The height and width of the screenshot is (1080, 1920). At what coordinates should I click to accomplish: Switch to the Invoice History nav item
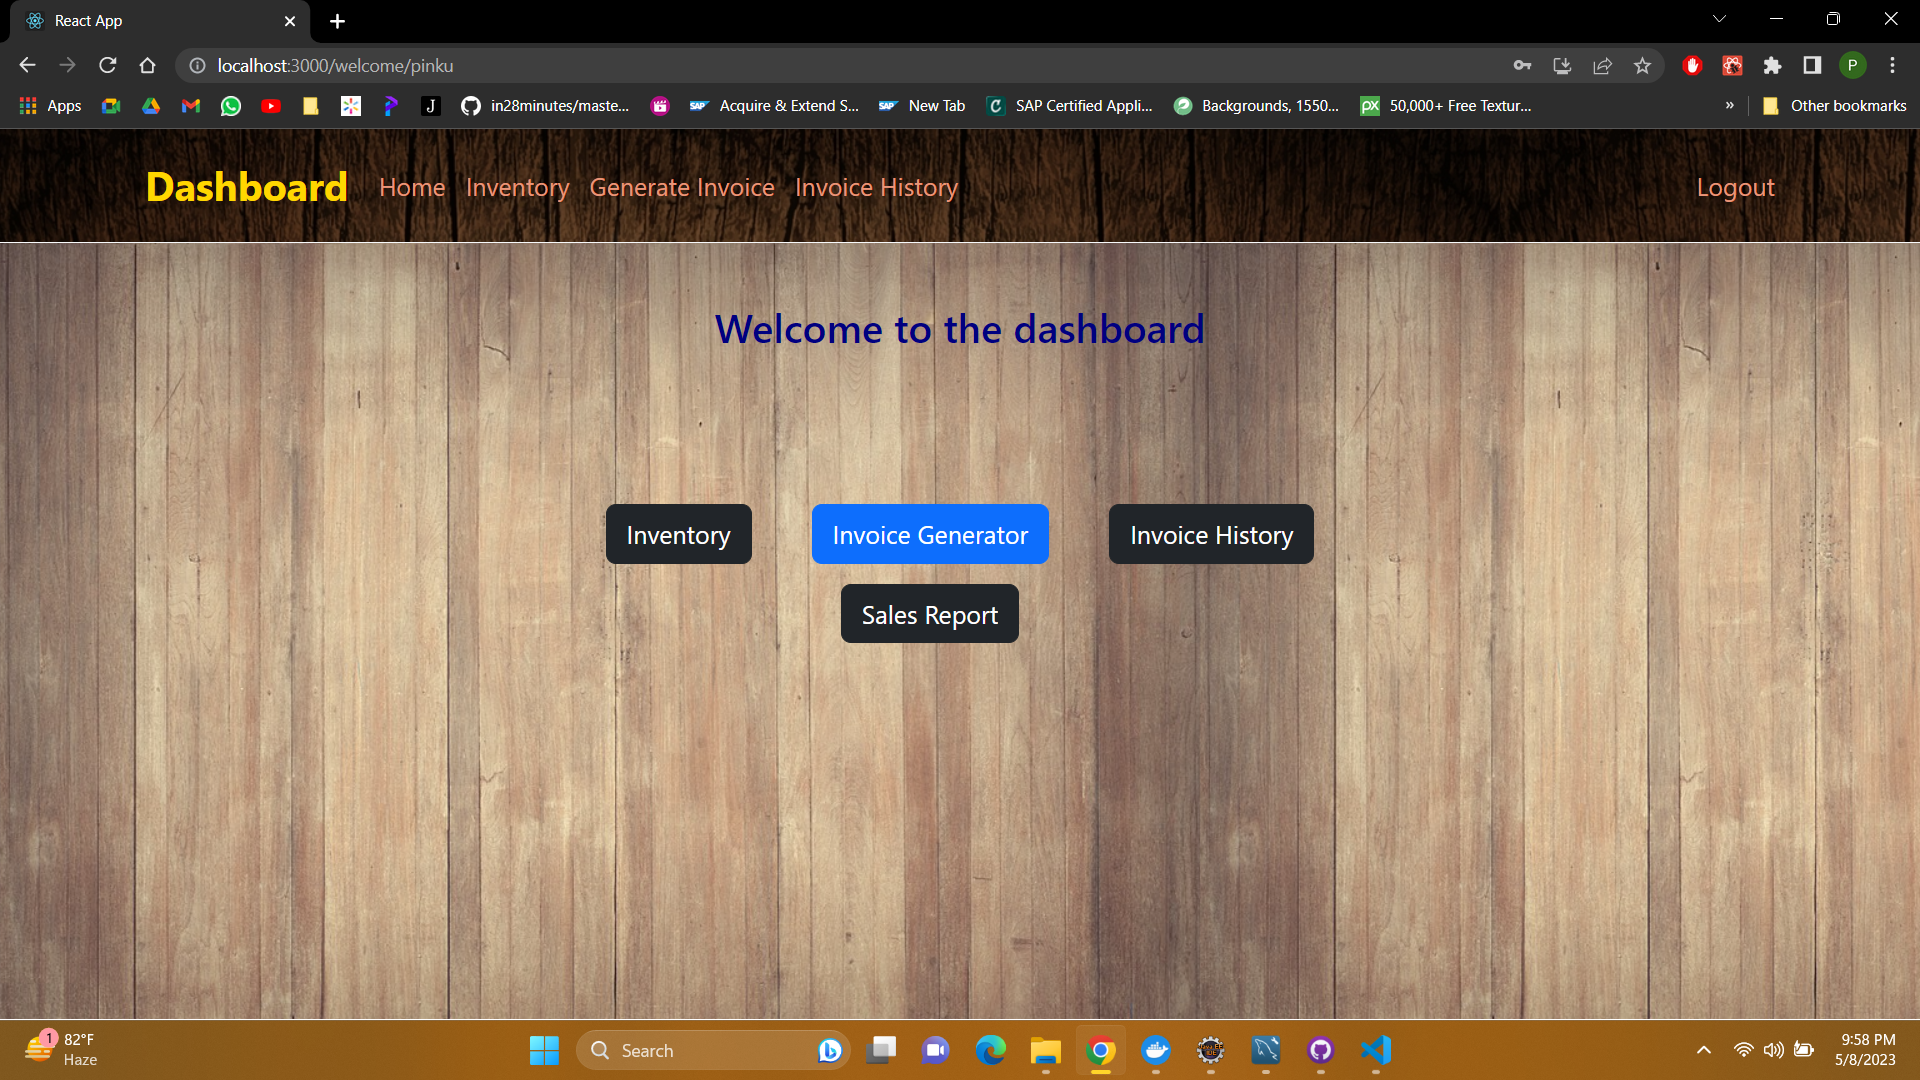tap(876, 187)
